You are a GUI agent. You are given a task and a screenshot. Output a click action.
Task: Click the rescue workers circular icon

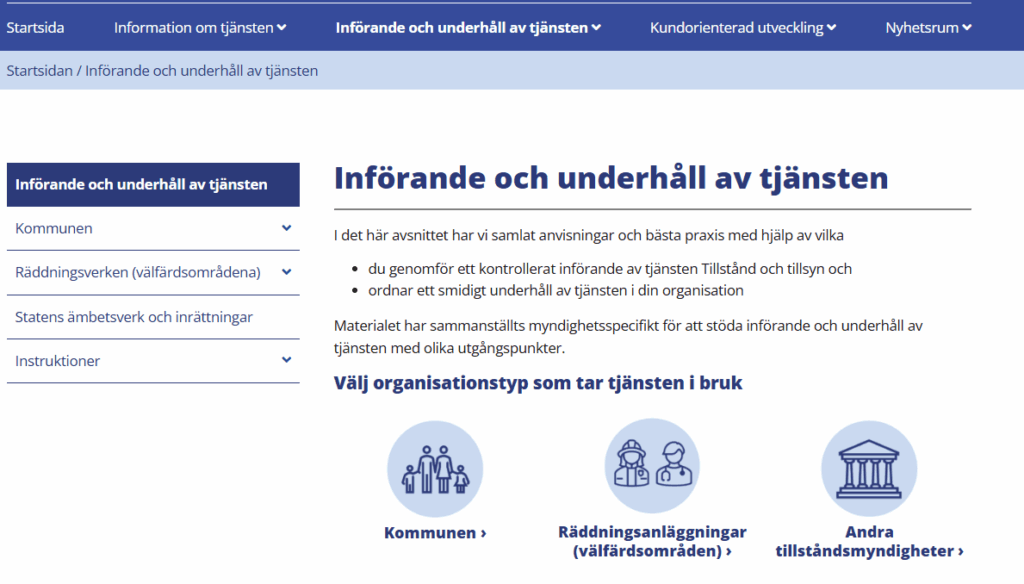[x=652, y=466]
